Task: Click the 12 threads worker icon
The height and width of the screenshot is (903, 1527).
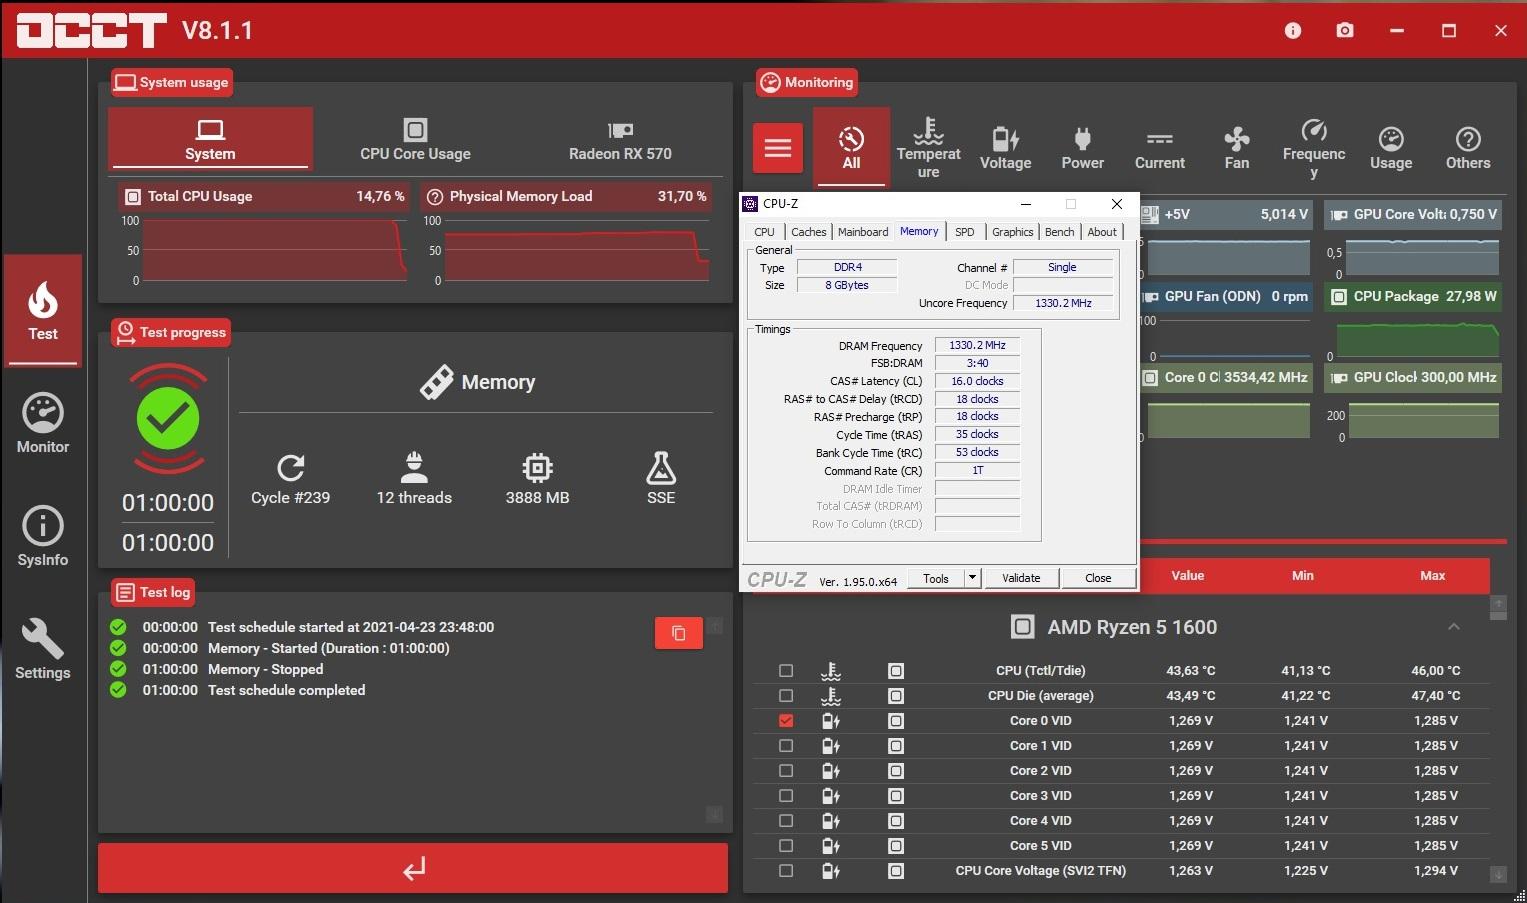Action: click(x=414, y=467)
